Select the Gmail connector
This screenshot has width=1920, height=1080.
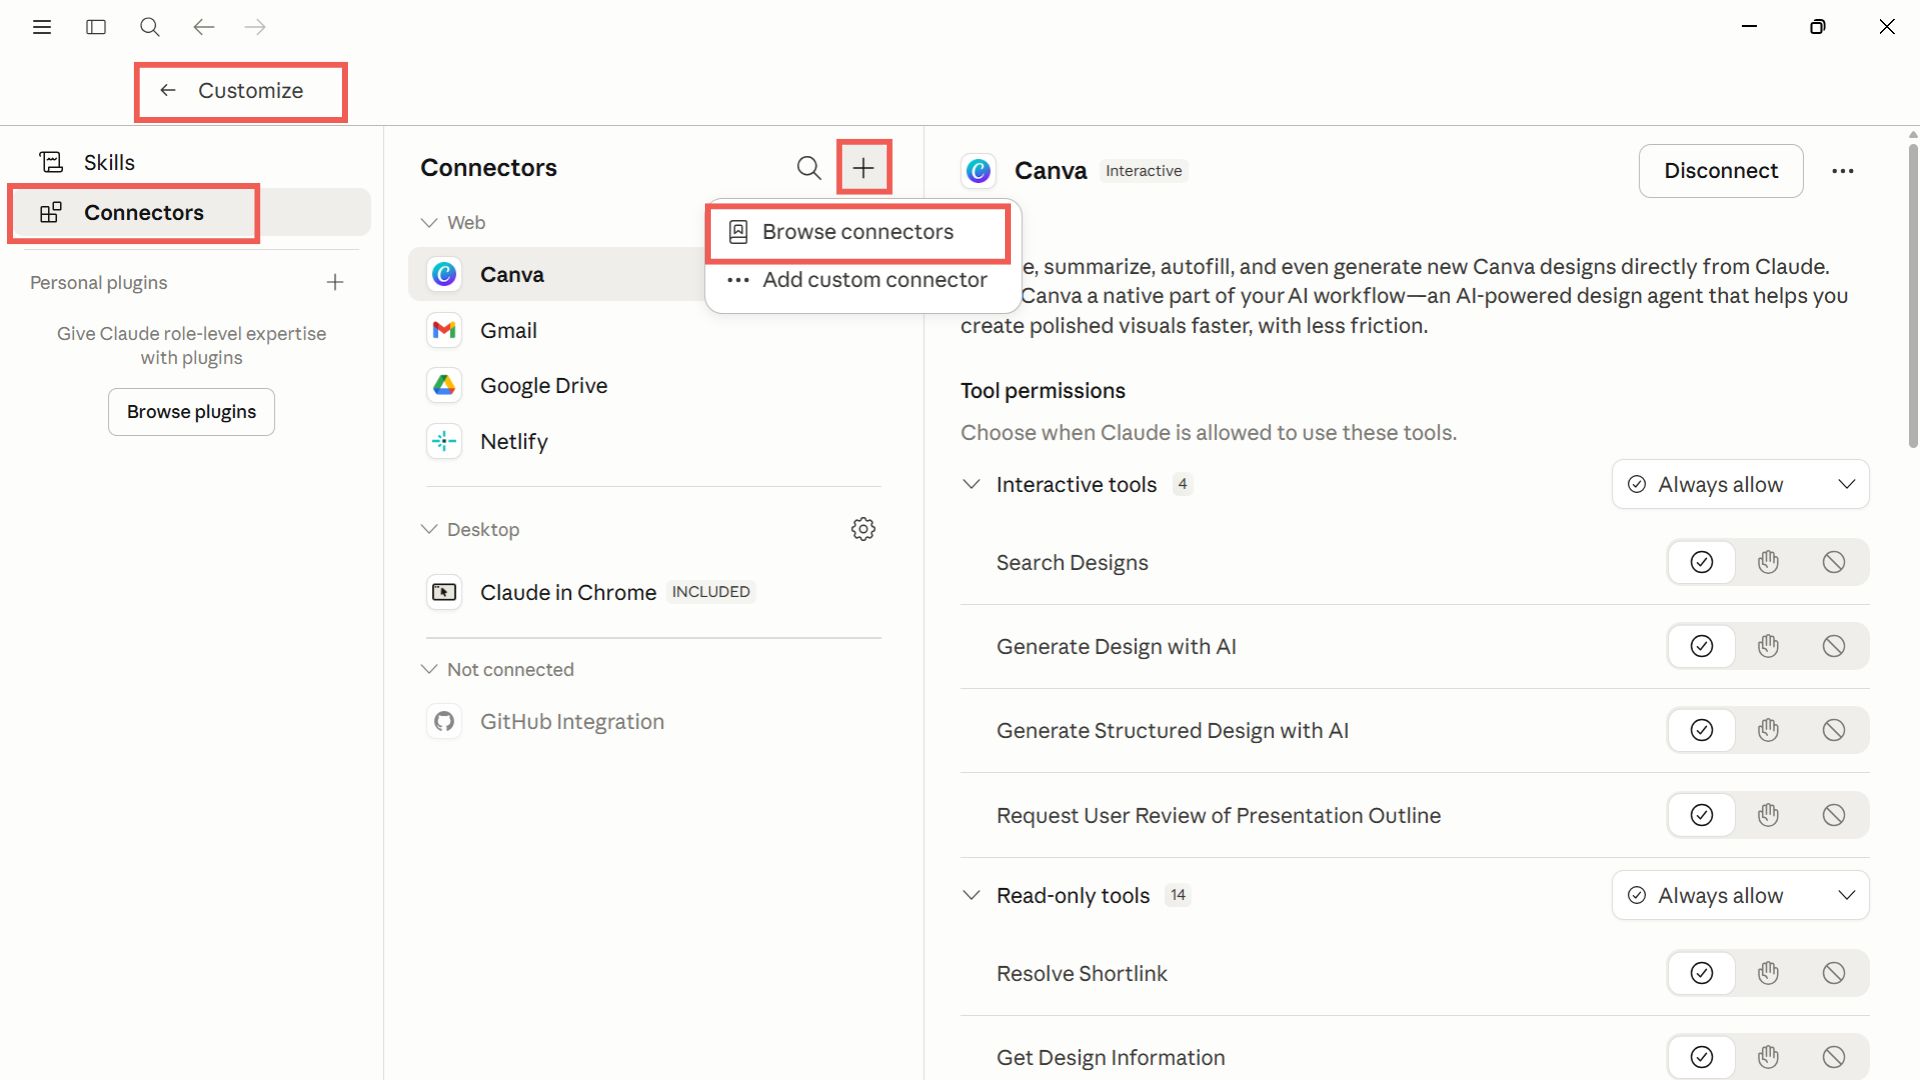[x=508, y=330]
